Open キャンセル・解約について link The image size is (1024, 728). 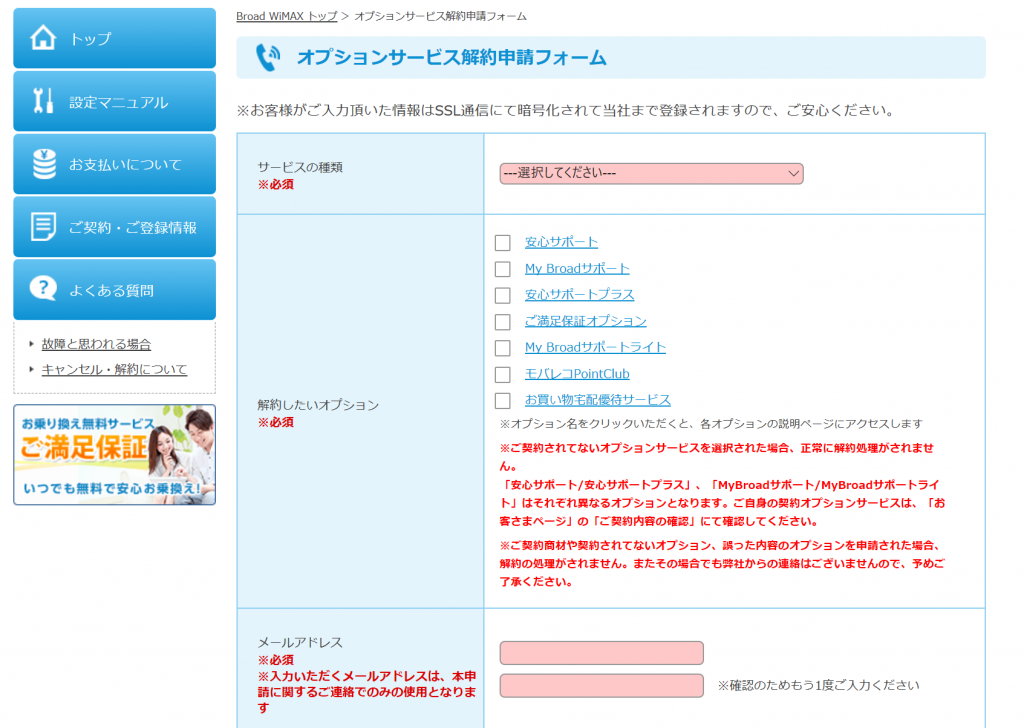[114, 370]
